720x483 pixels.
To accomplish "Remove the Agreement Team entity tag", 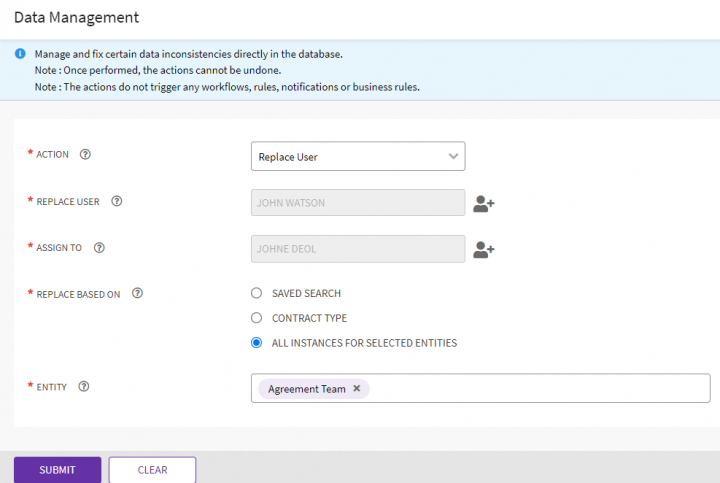I will click(x=357, y=389).
